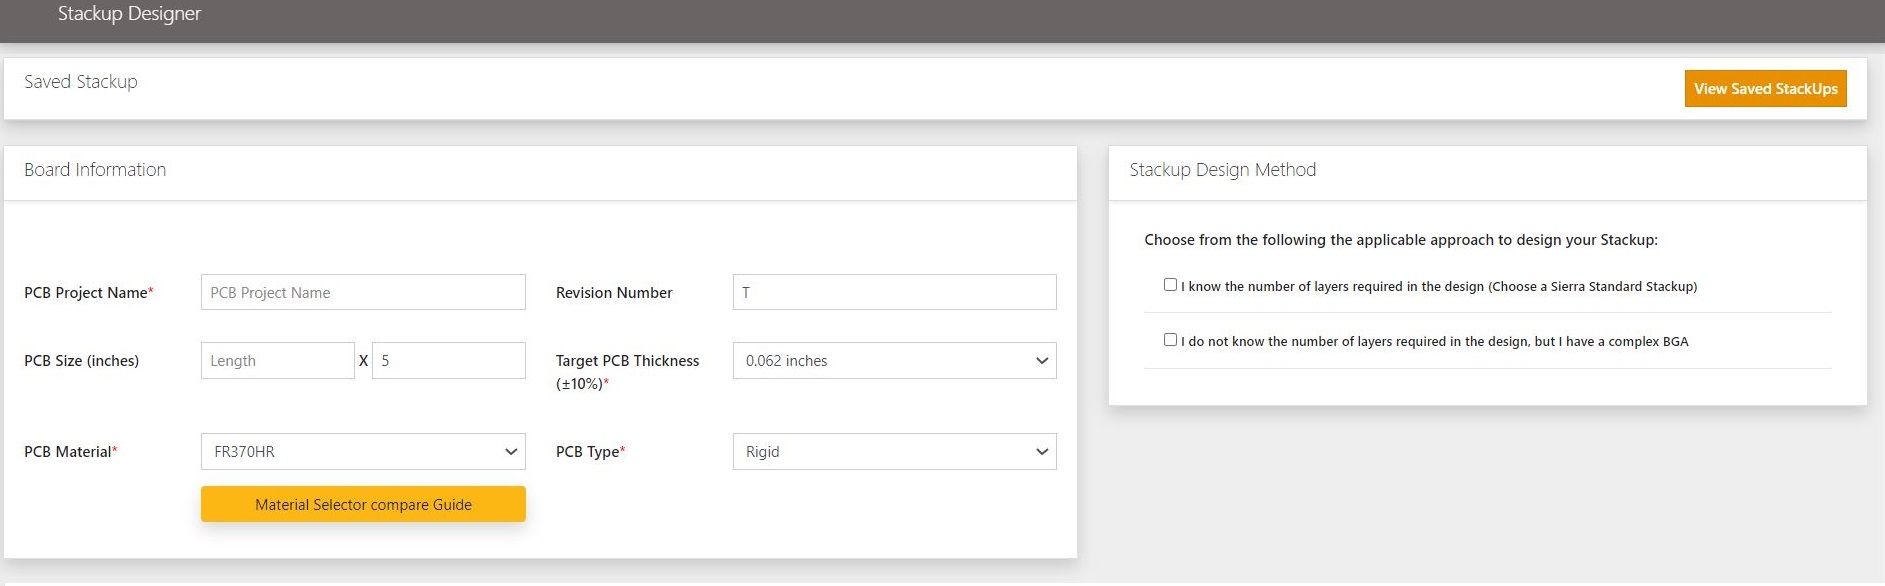Screen dimensions: 1885x586
Task: Click the PCB Size (inches) label
Action: point(81,361)
